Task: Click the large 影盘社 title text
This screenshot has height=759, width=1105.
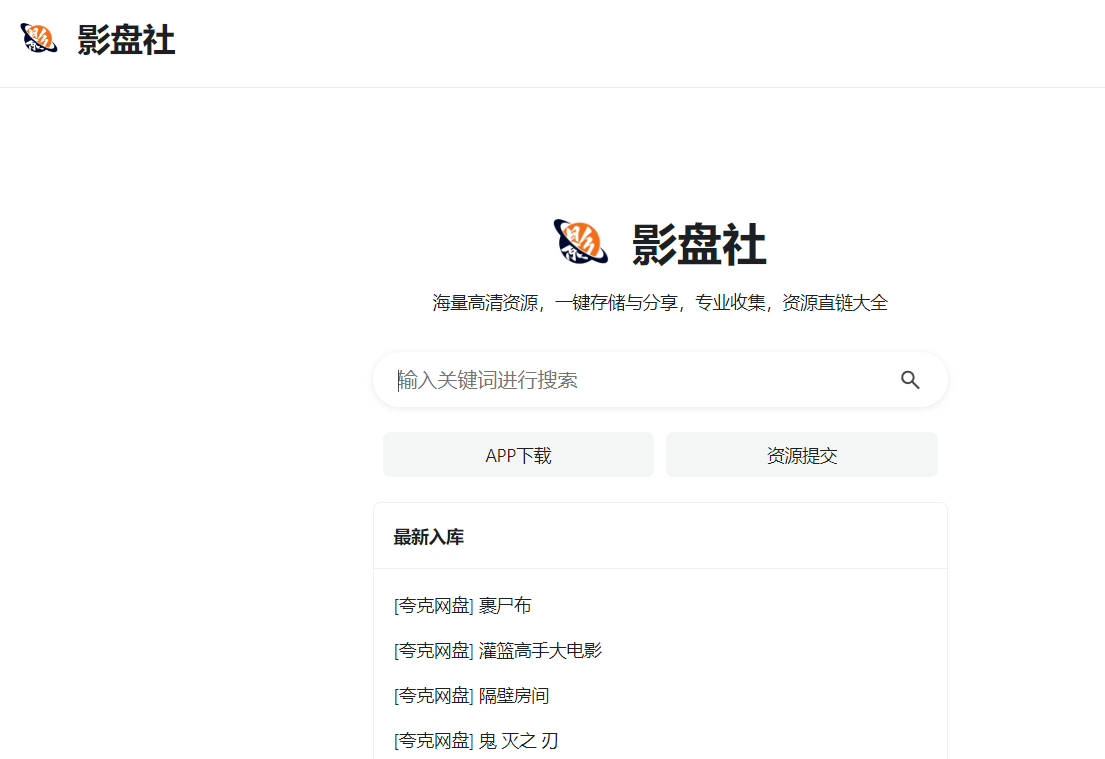Action: pyautogui.click(x=697, y=244)
